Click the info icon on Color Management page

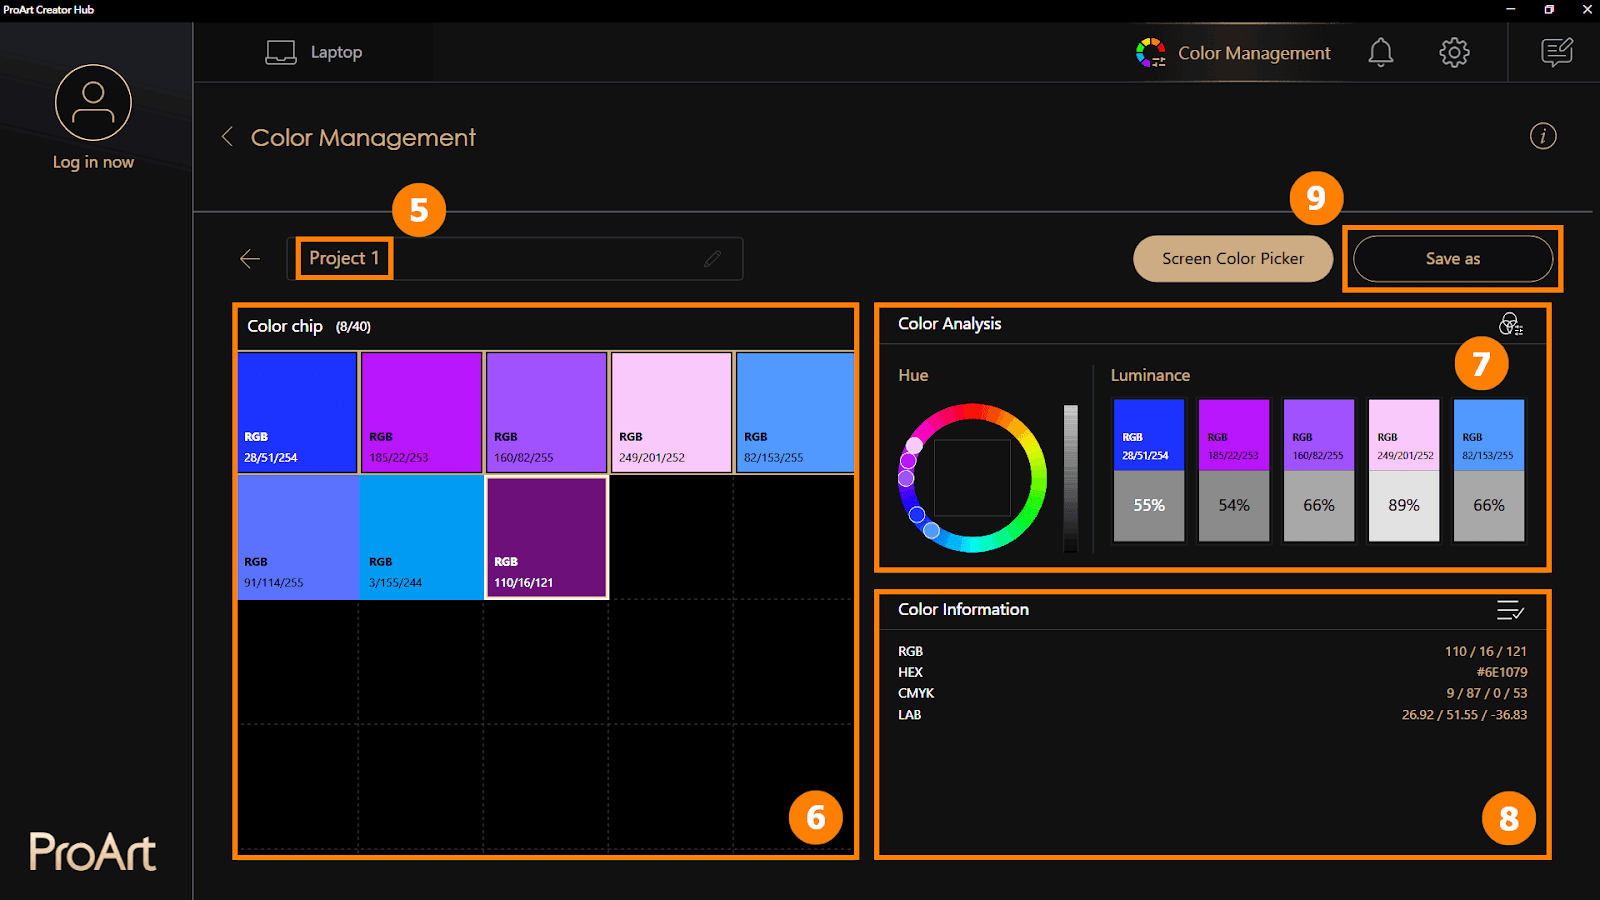coord(1543,136)
